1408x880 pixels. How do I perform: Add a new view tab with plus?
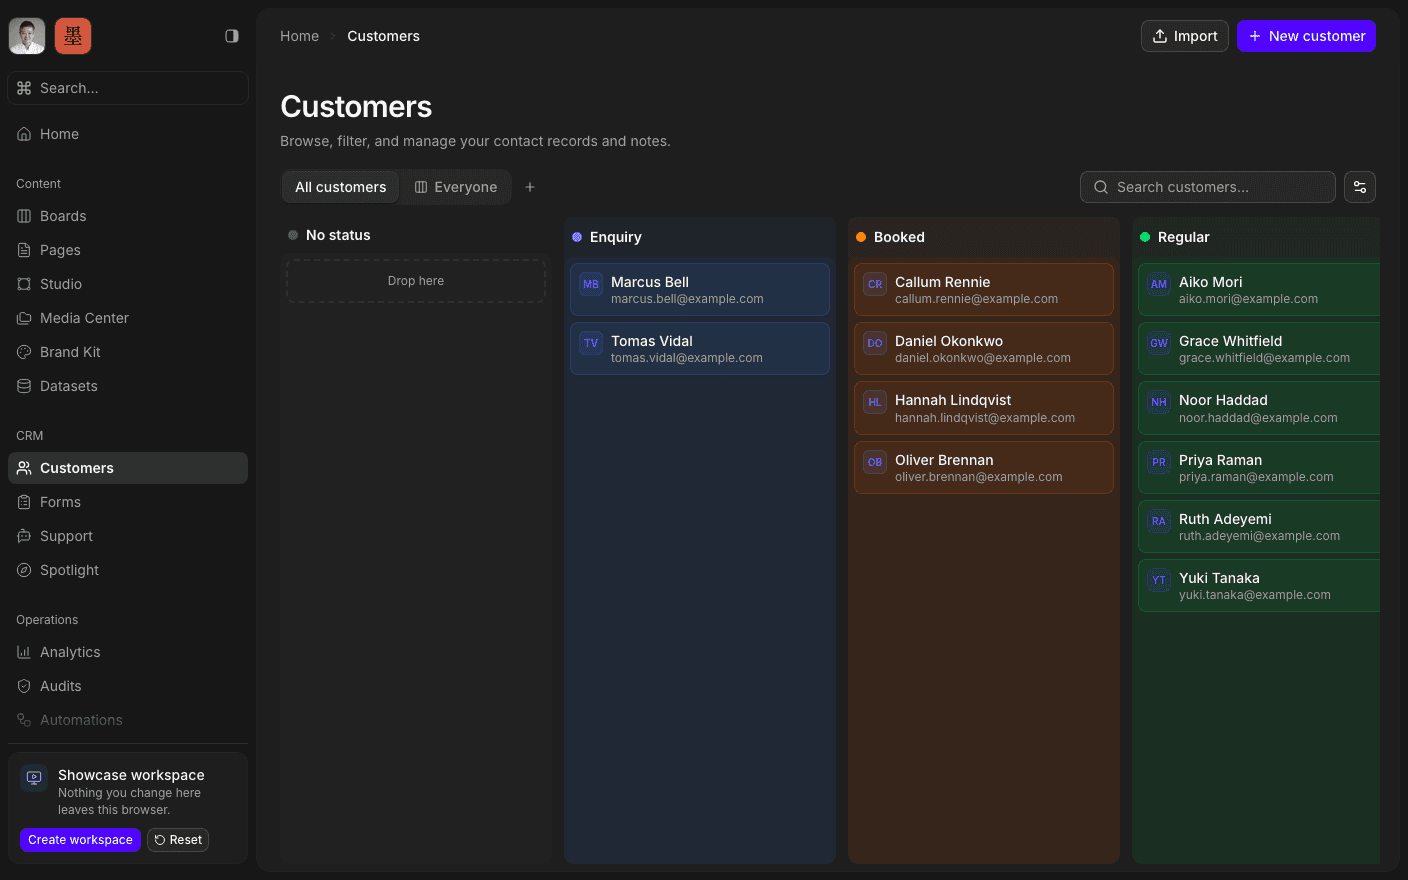tap(530, 187)
